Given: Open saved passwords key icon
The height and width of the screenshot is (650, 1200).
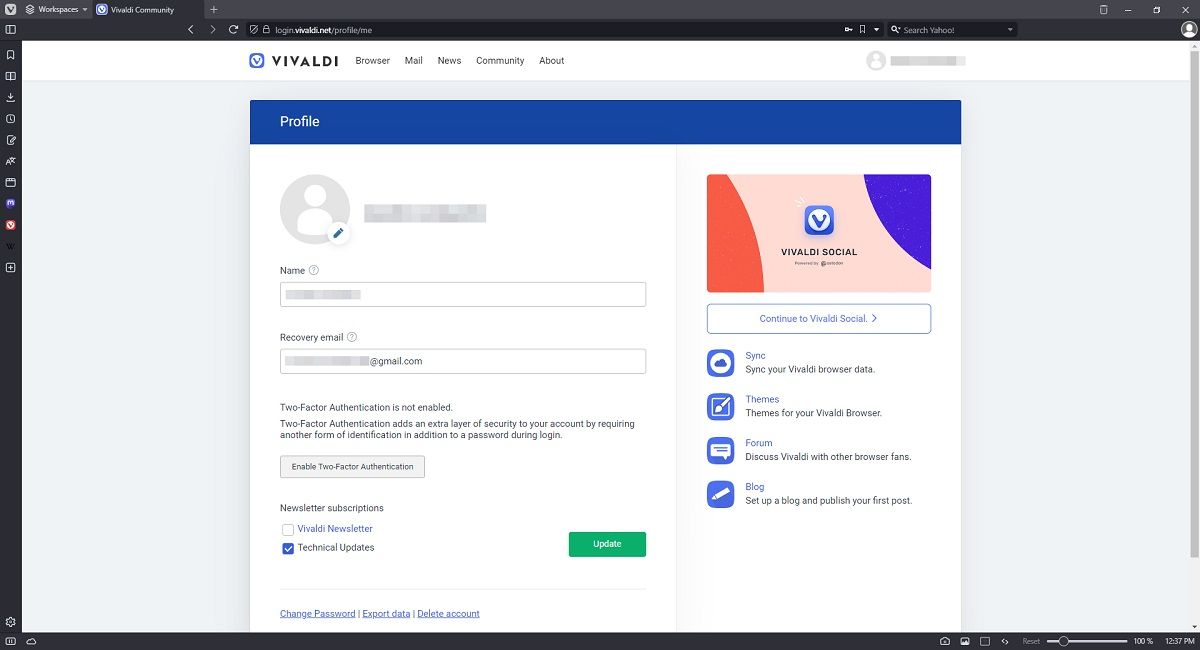Looking at the screenshot, I should coord(849,30).
